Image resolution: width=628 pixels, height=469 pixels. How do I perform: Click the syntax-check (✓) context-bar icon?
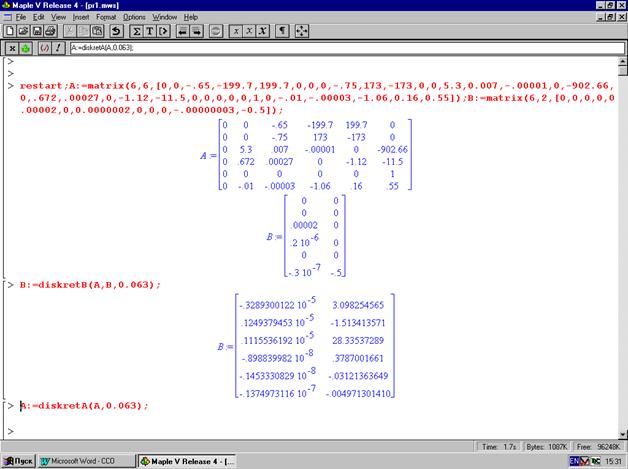tap(44, 48)
